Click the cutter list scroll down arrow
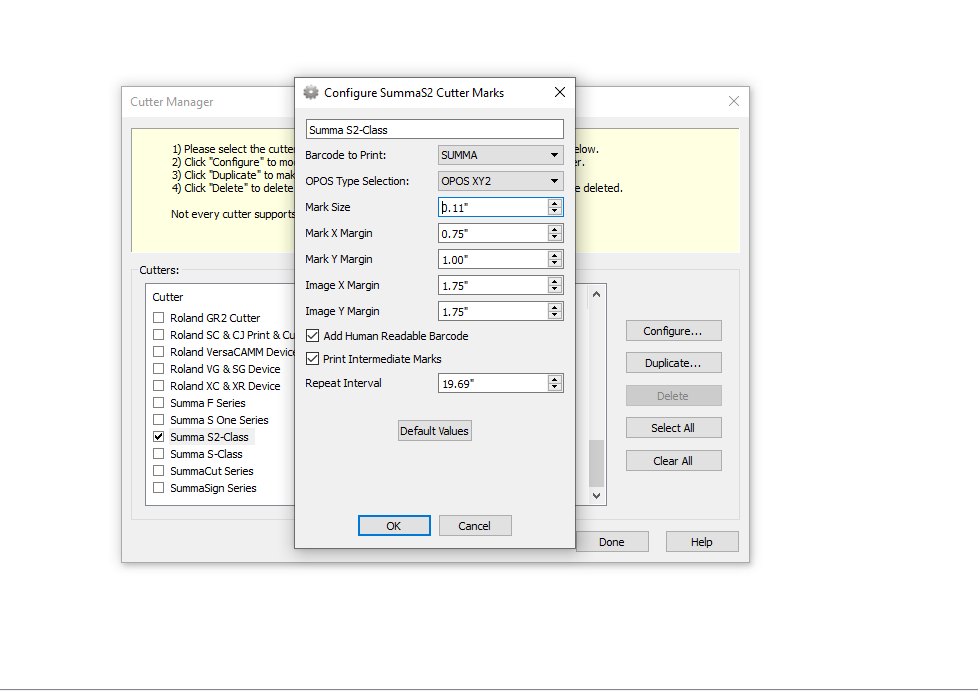Viewport: 978px width, 691px height. coord(596,495)
